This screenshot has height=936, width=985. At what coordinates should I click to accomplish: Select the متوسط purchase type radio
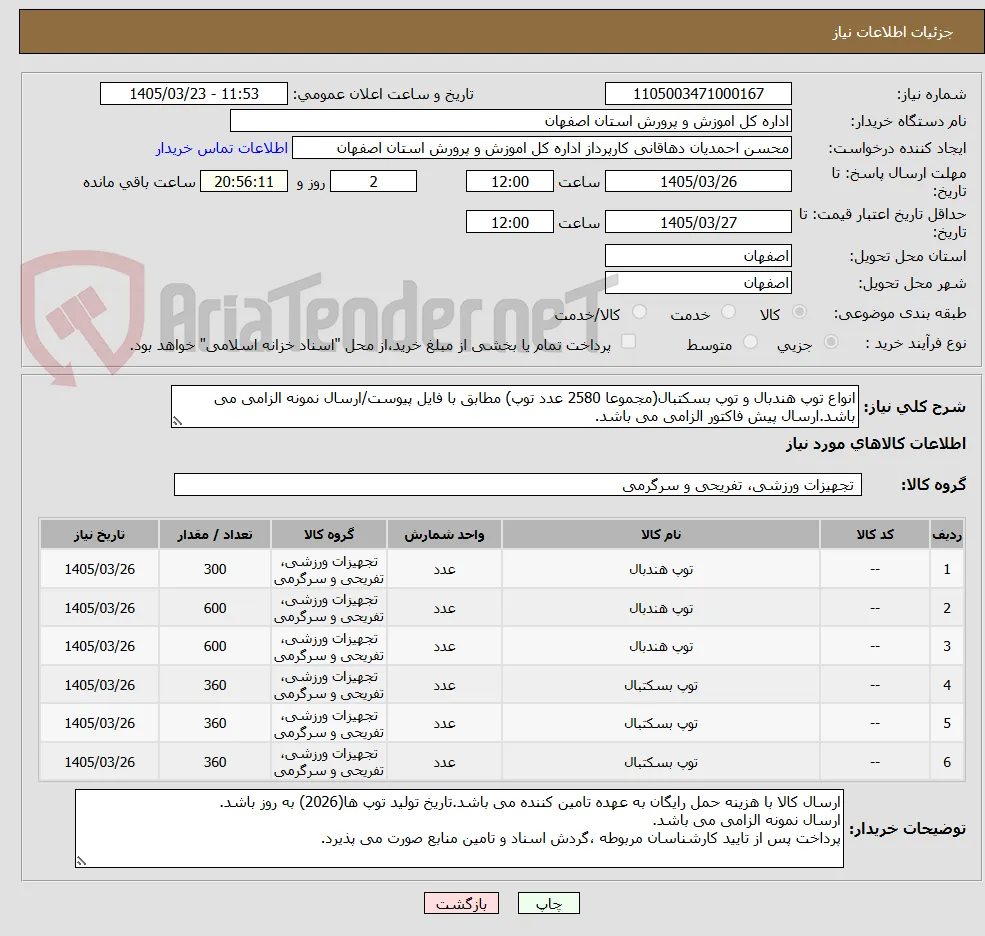coord(749,342)
